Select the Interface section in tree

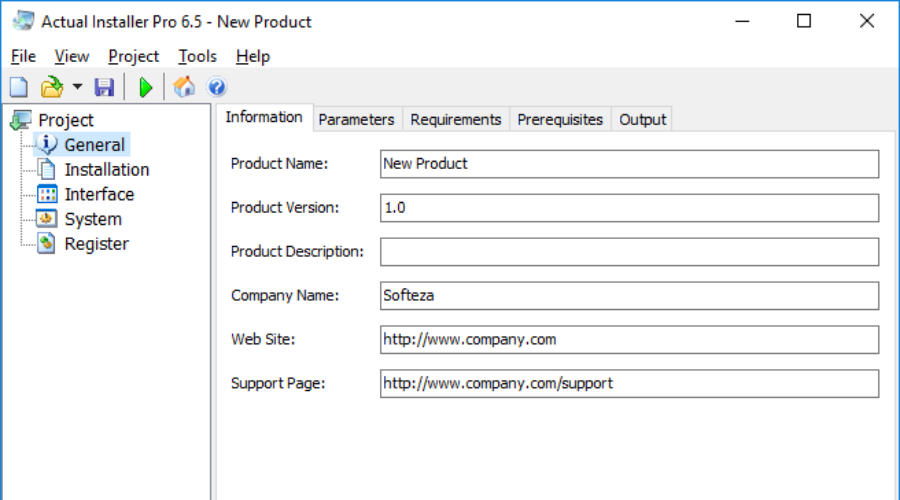(99, 194)
